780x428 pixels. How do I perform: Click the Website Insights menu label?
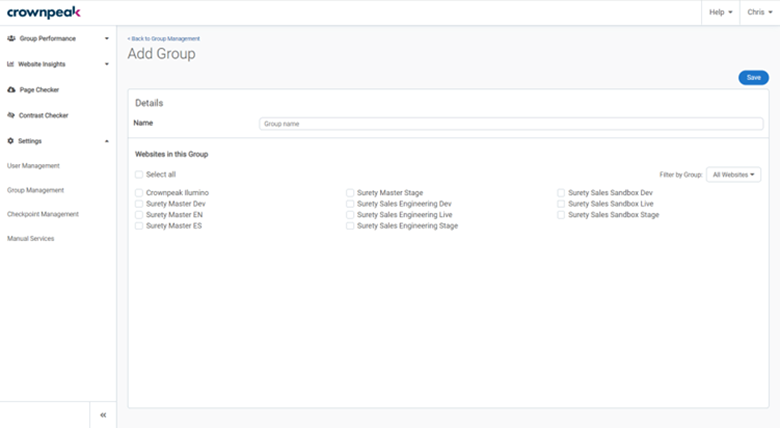coord(42,64)
